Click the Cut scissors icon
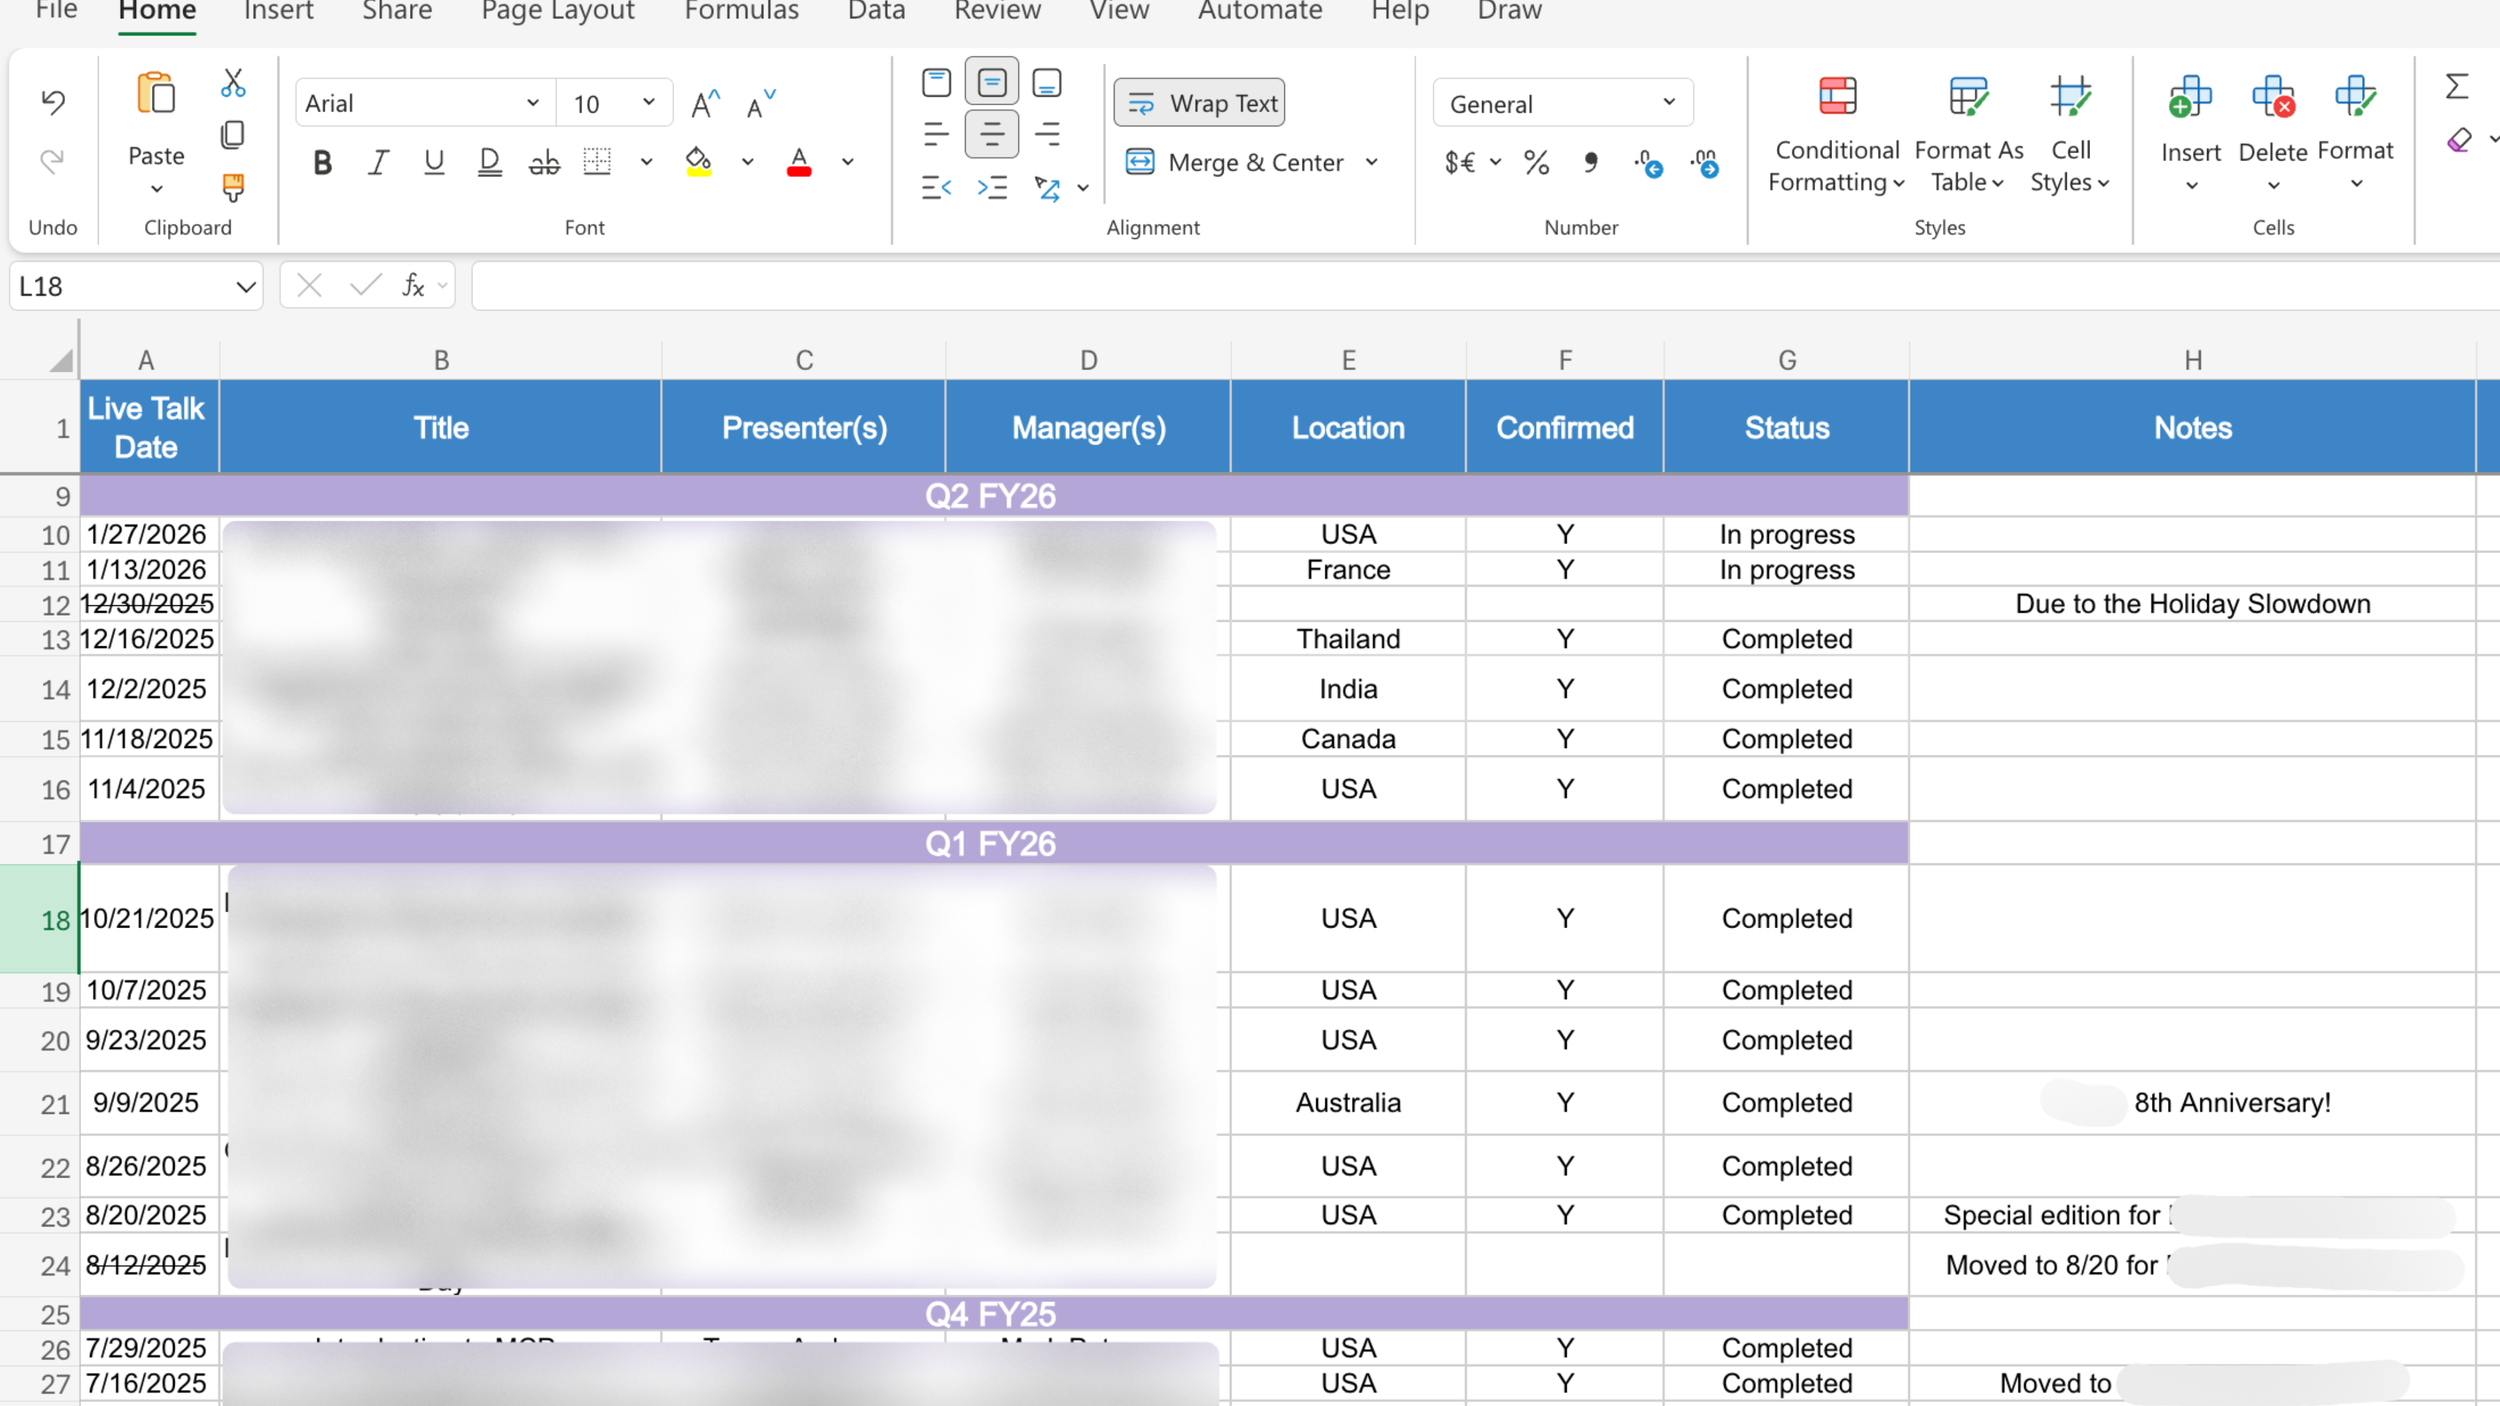 click(233, 83)
